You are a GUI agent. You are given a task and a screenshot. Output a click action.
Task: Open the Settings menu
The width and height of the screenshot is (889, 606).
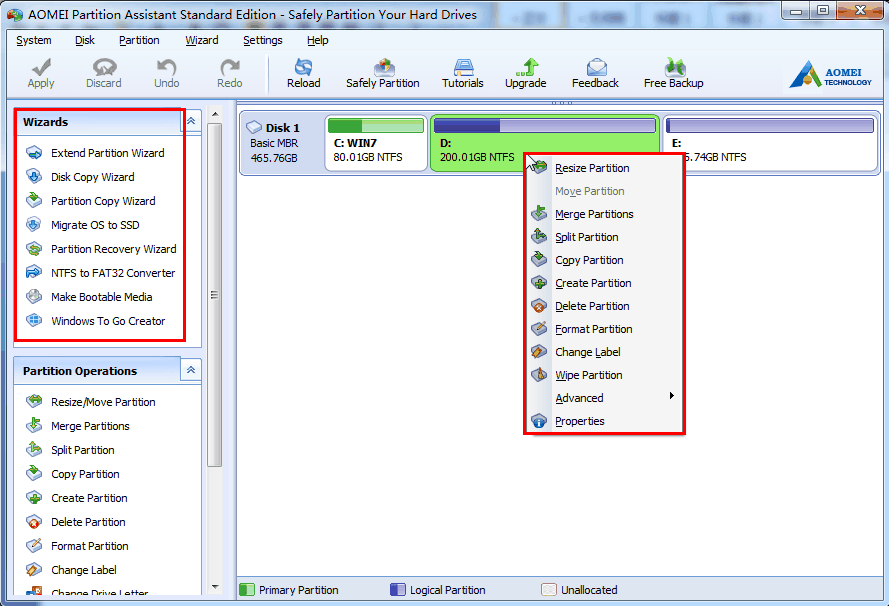(263, 40)
